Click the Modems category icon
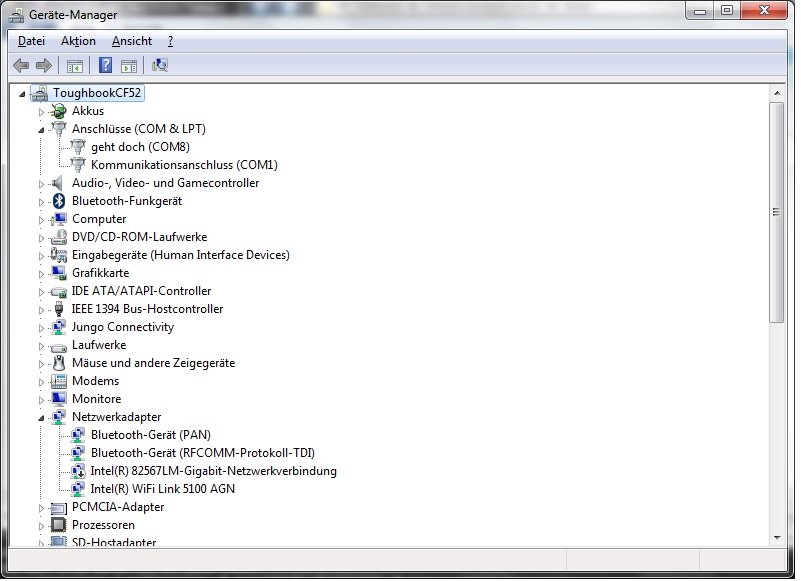 pyautogui.click(x=59, y=381)
